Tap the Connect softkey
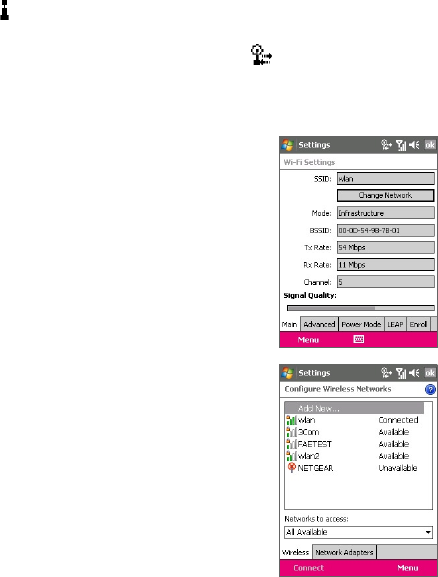This screenshot has width=438, height=577. (308, 568)
